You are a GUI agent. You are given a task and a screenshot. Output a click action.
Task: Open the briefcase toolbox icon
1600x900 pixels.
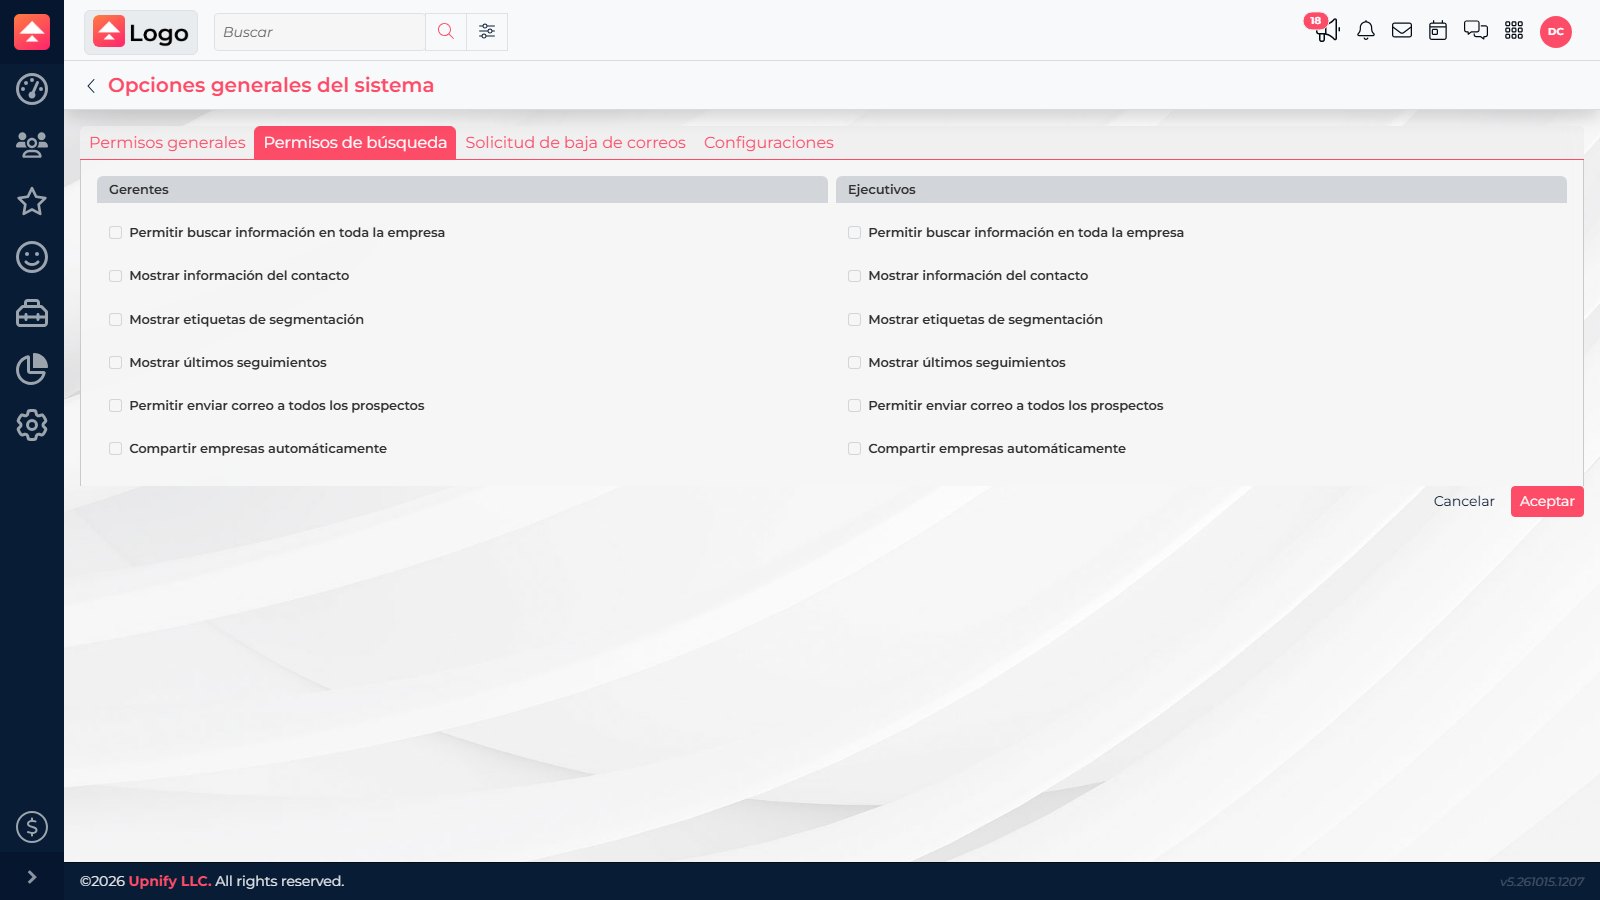(x=32, y=313)
